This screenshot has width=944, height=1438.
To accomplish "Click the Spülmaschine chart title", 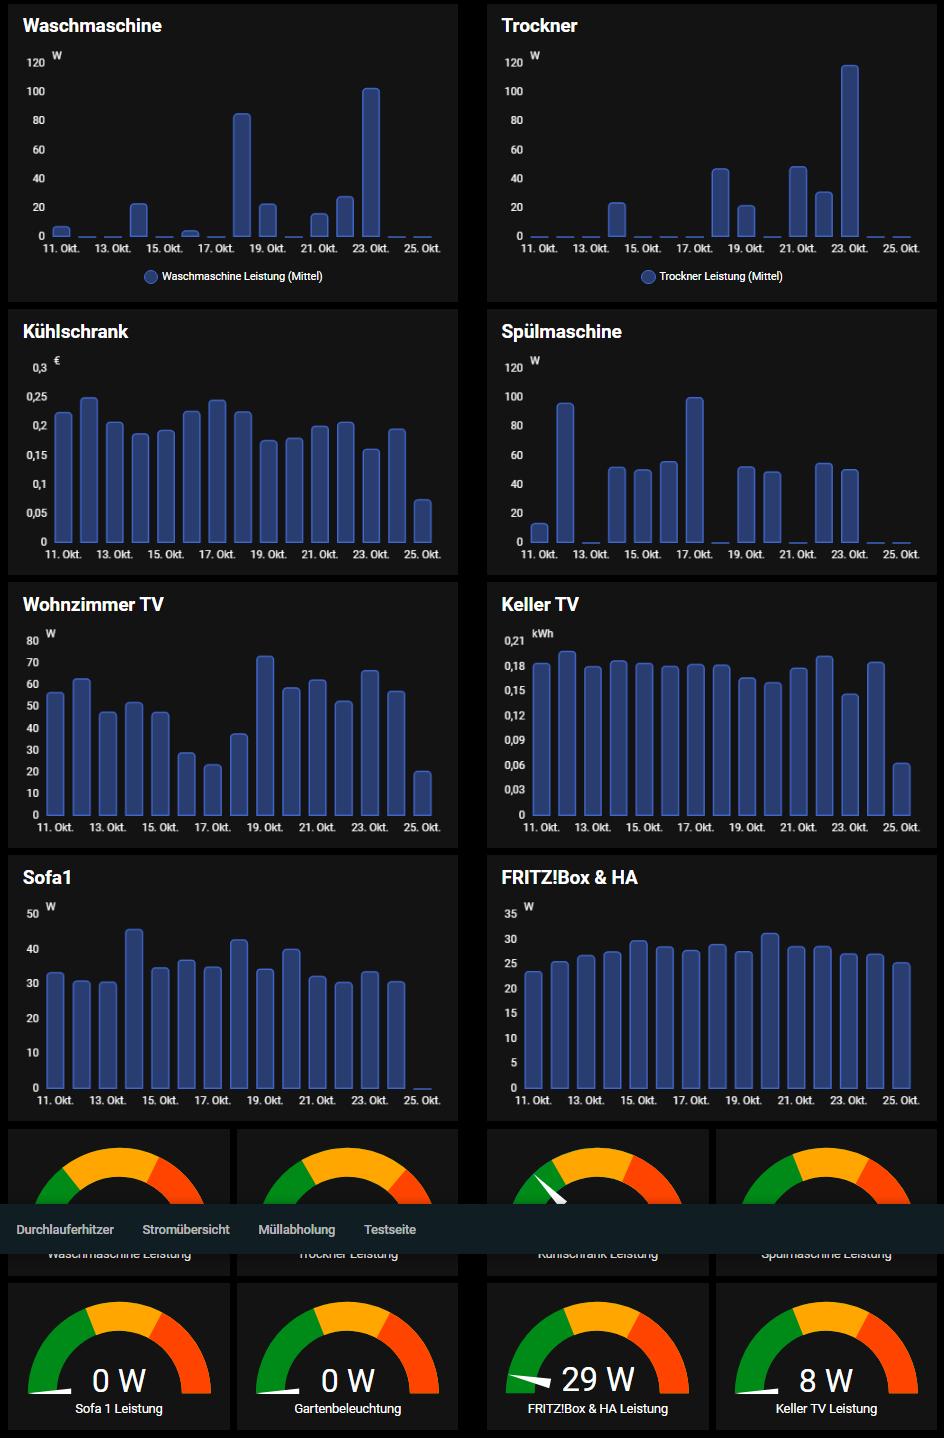I will [561, 331].
